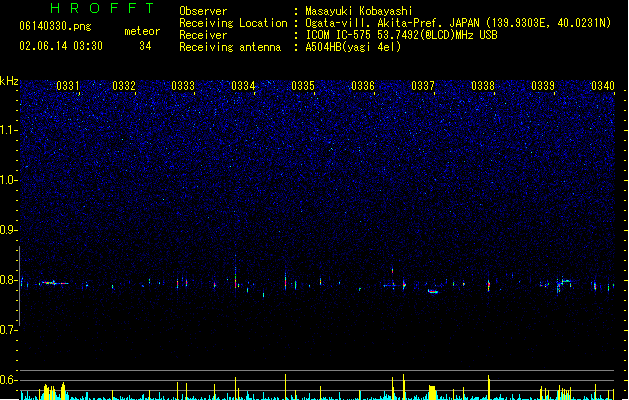Image resolution: width=629 pixels, height=400 pixels.
Task: Click the Observer label
Action: 203,11
